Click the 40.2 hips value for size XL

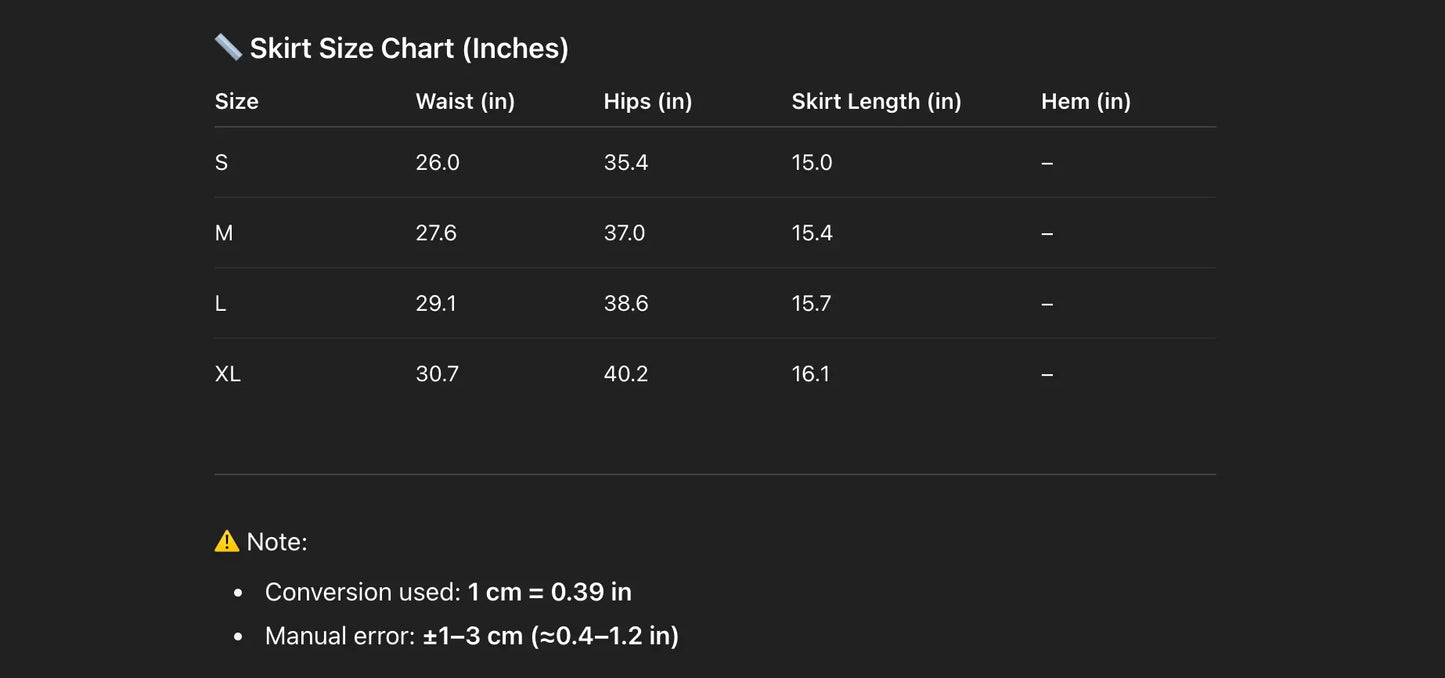(x=626, y=374)
